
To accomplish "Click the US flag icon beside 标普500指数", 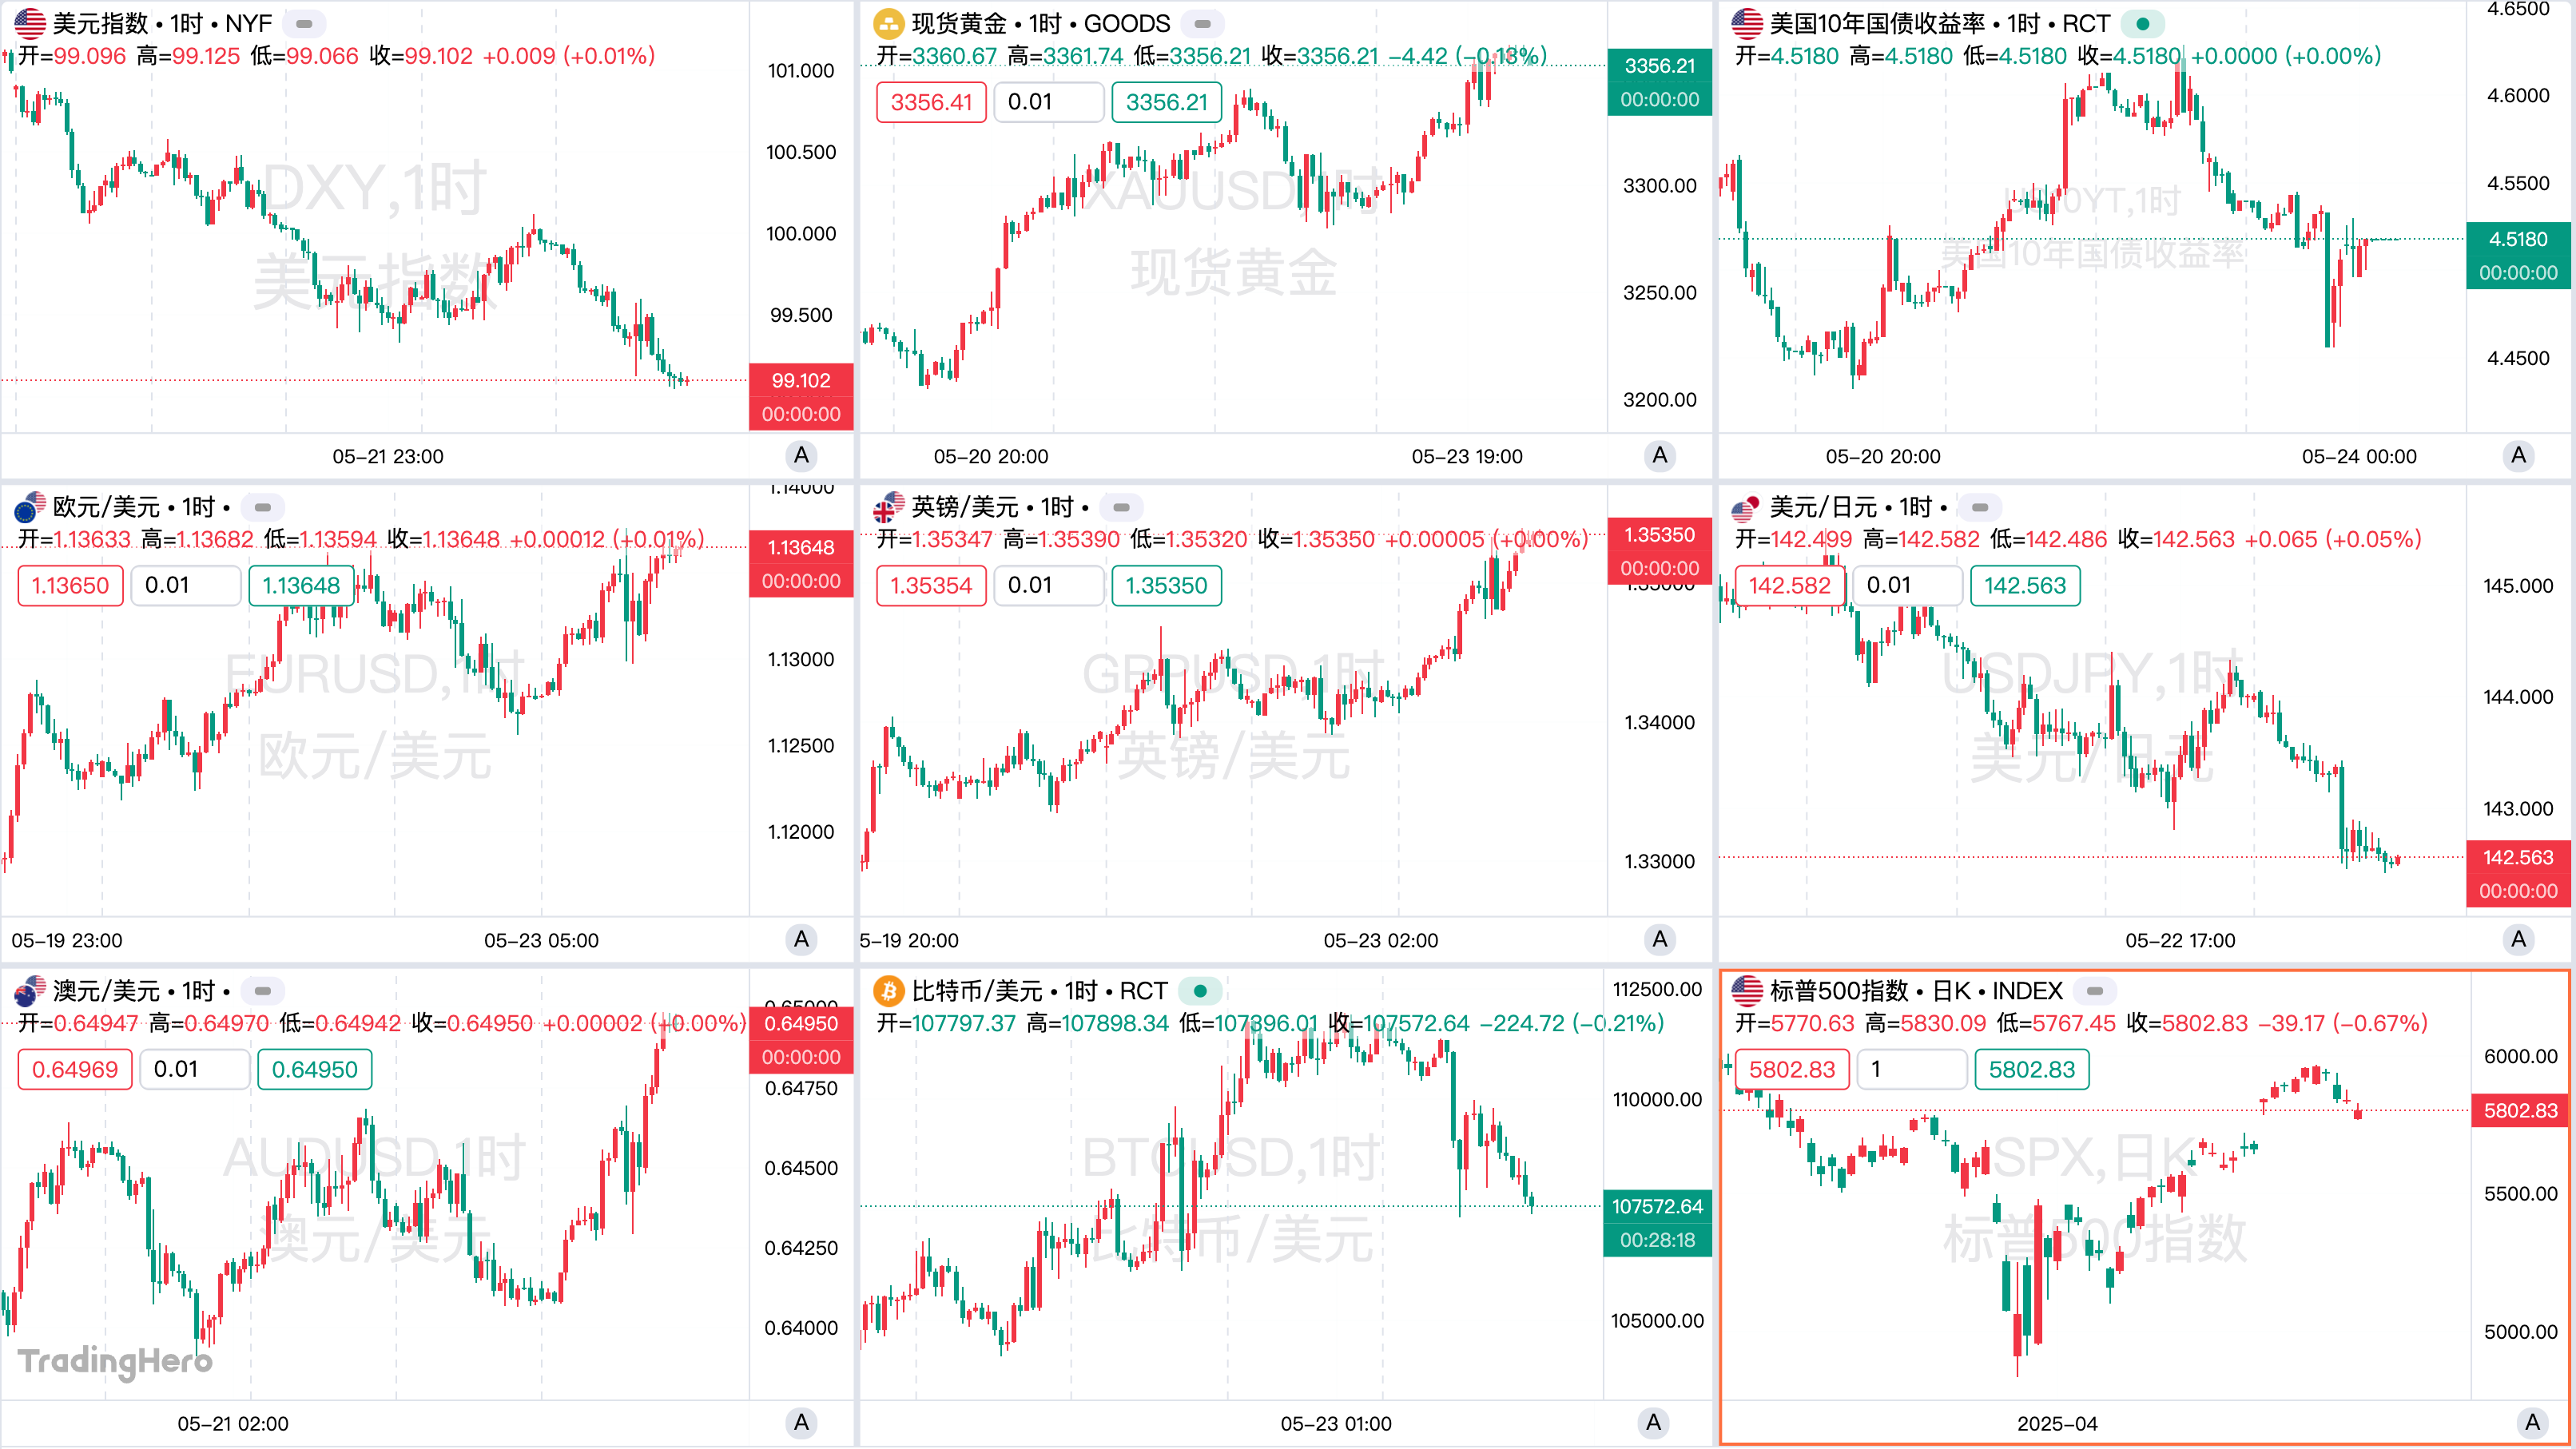I will pyautogui.click(x=1746, y=991).
